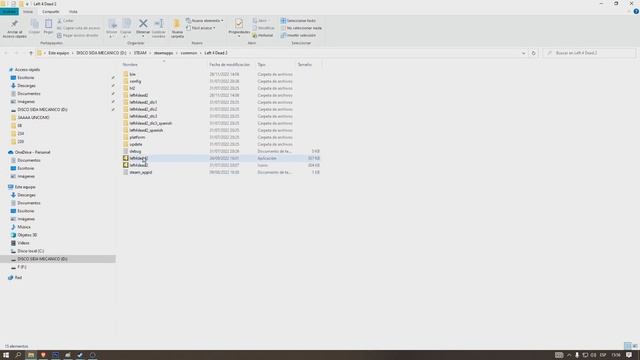The image size is (640, 360).
Task: Click the Pegar clipboard icon
Action: (x=48, y=24)
